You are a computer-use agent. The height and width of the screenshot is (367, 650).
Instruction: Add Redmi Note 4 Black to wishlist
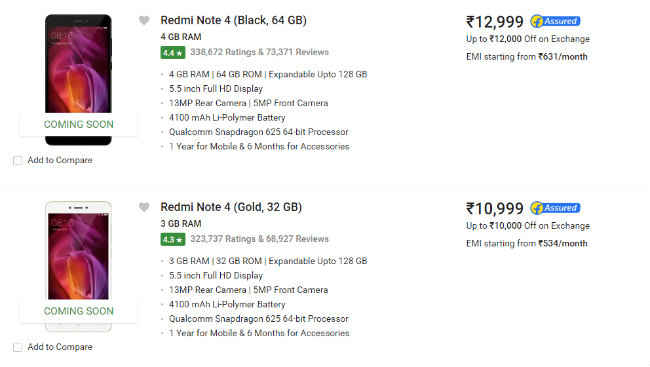pyautogui.click(x=144, y=20)
